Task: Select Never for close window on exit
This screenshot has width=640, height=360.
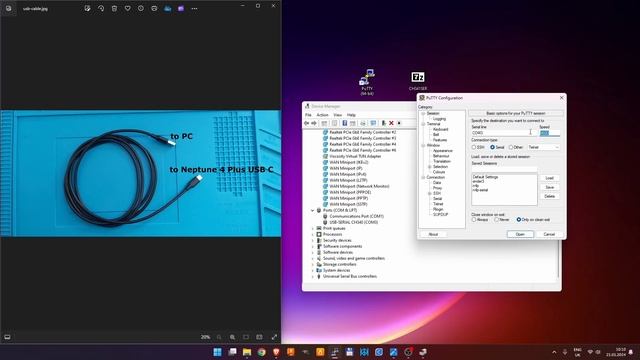Action: coord(496,220)
